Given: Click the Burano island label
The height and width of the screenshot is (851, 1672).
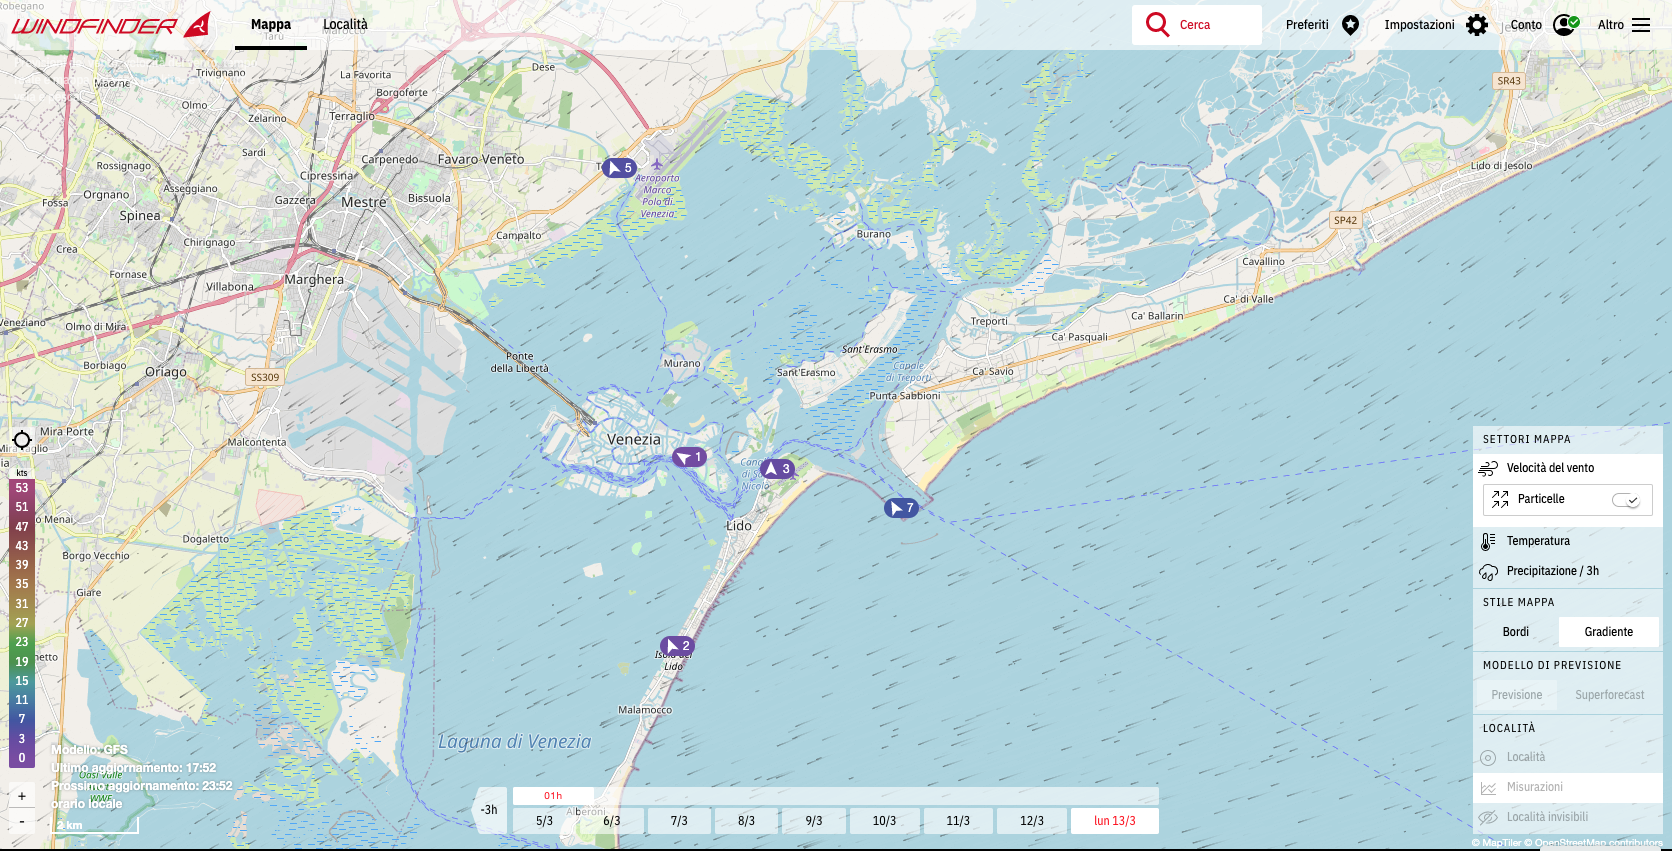Looking at the screenshot, I should 873,234.
